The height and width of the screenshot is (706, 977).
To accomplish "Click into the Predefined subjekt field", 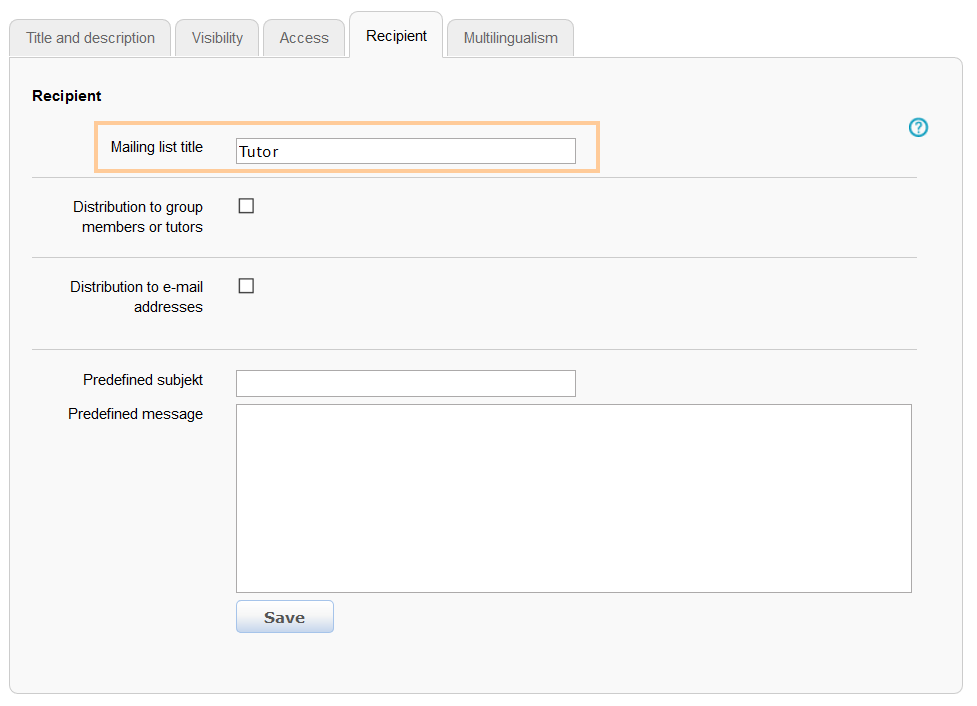I will click(405, 383).
